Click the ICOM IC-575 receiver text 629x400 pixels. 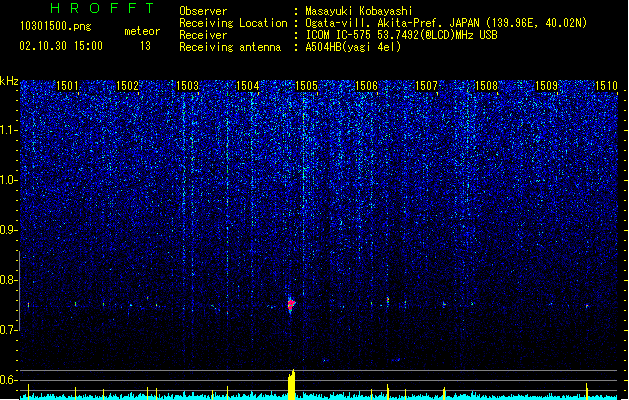tap(401, 35)
